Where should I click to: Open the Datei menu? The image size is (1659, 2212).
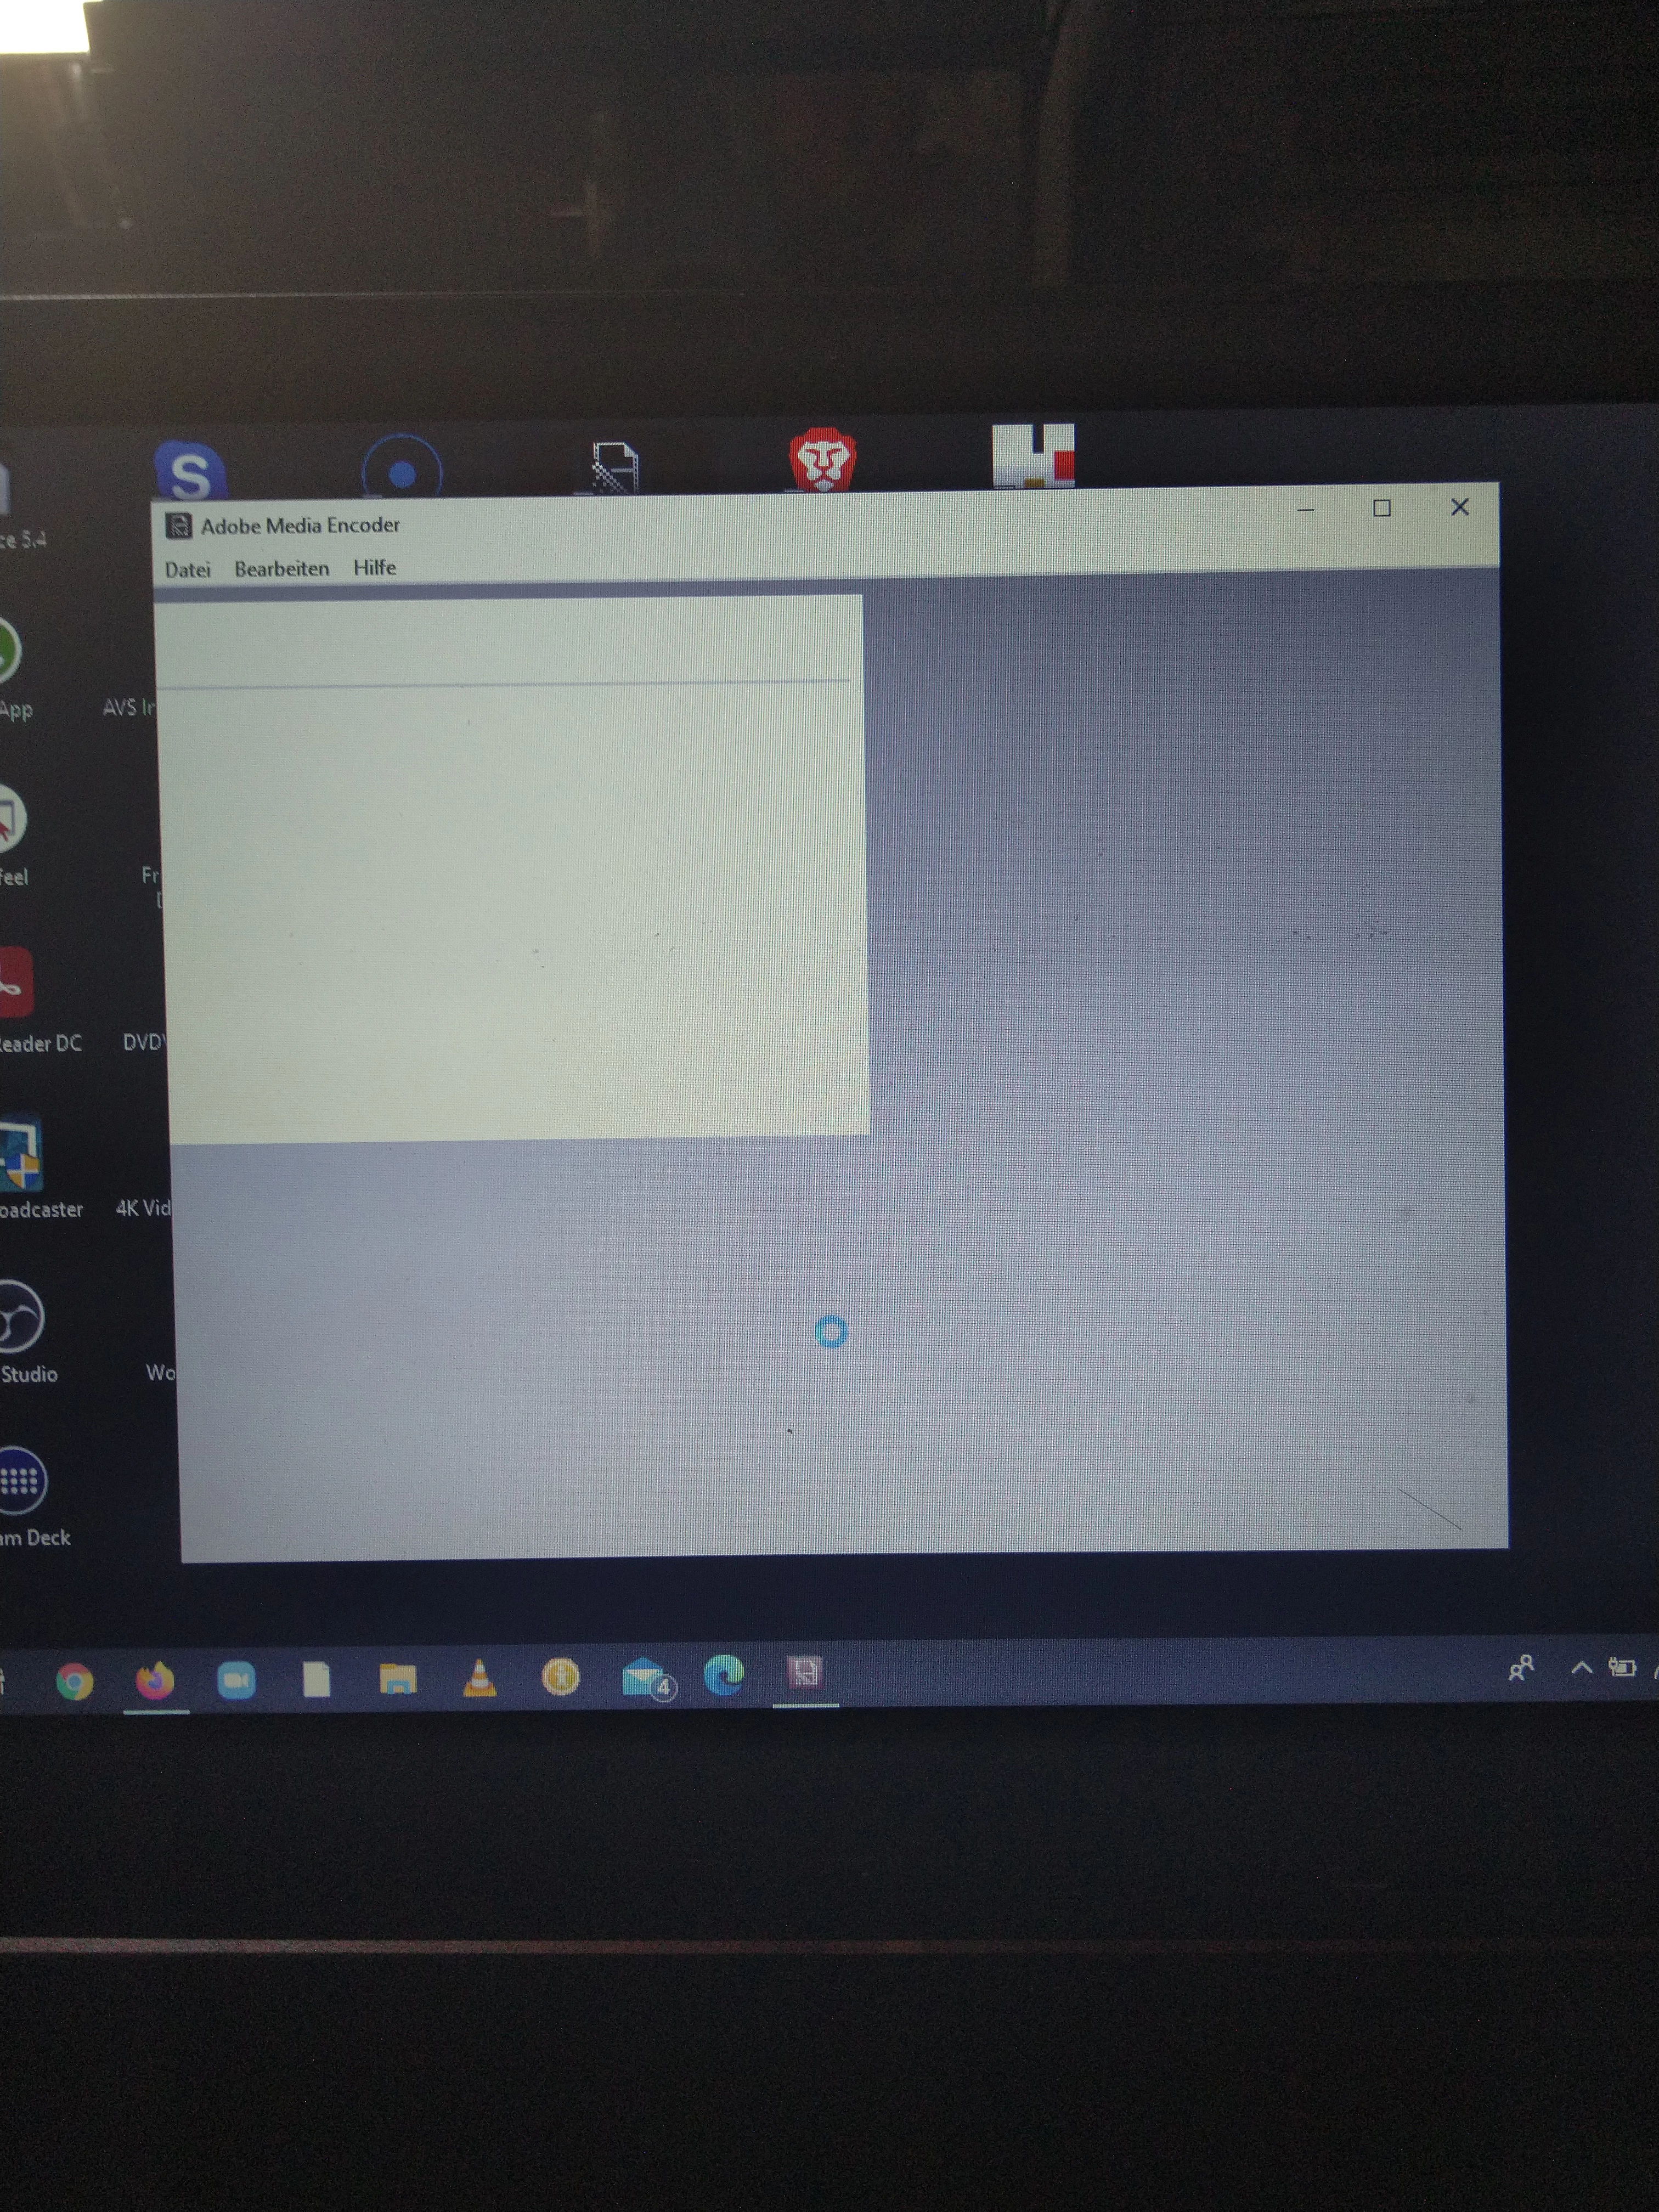(187, 570)
